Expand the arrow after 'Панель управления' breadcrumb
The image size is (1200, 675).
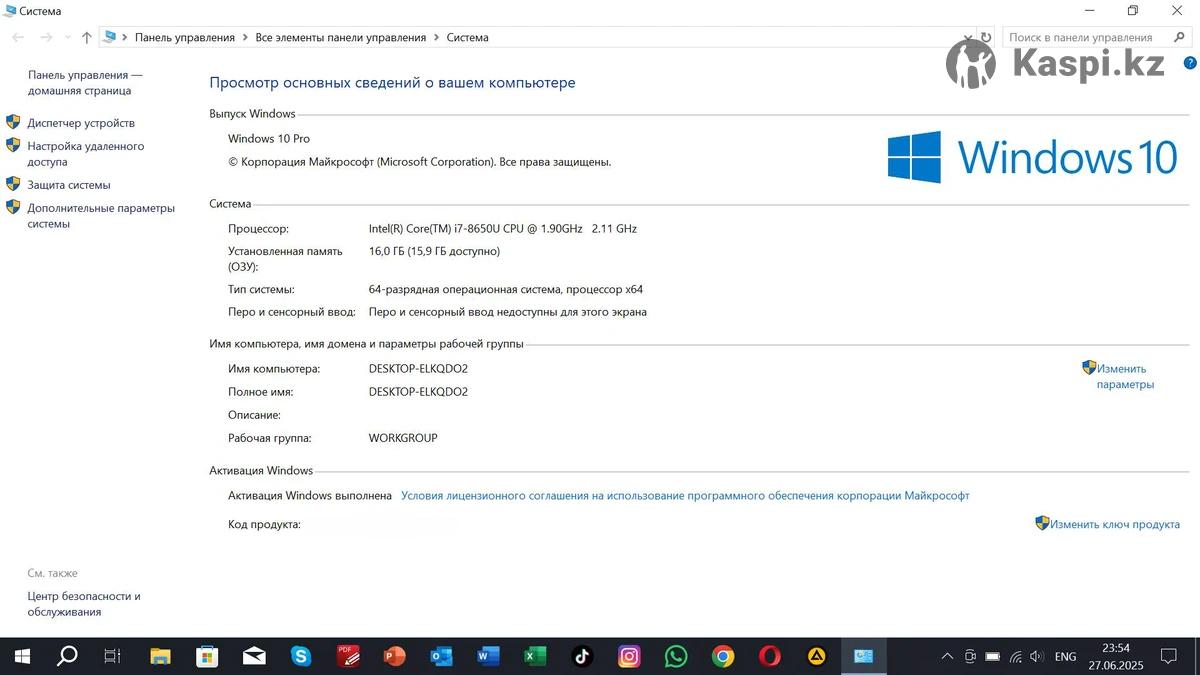(x=245, y=37)
